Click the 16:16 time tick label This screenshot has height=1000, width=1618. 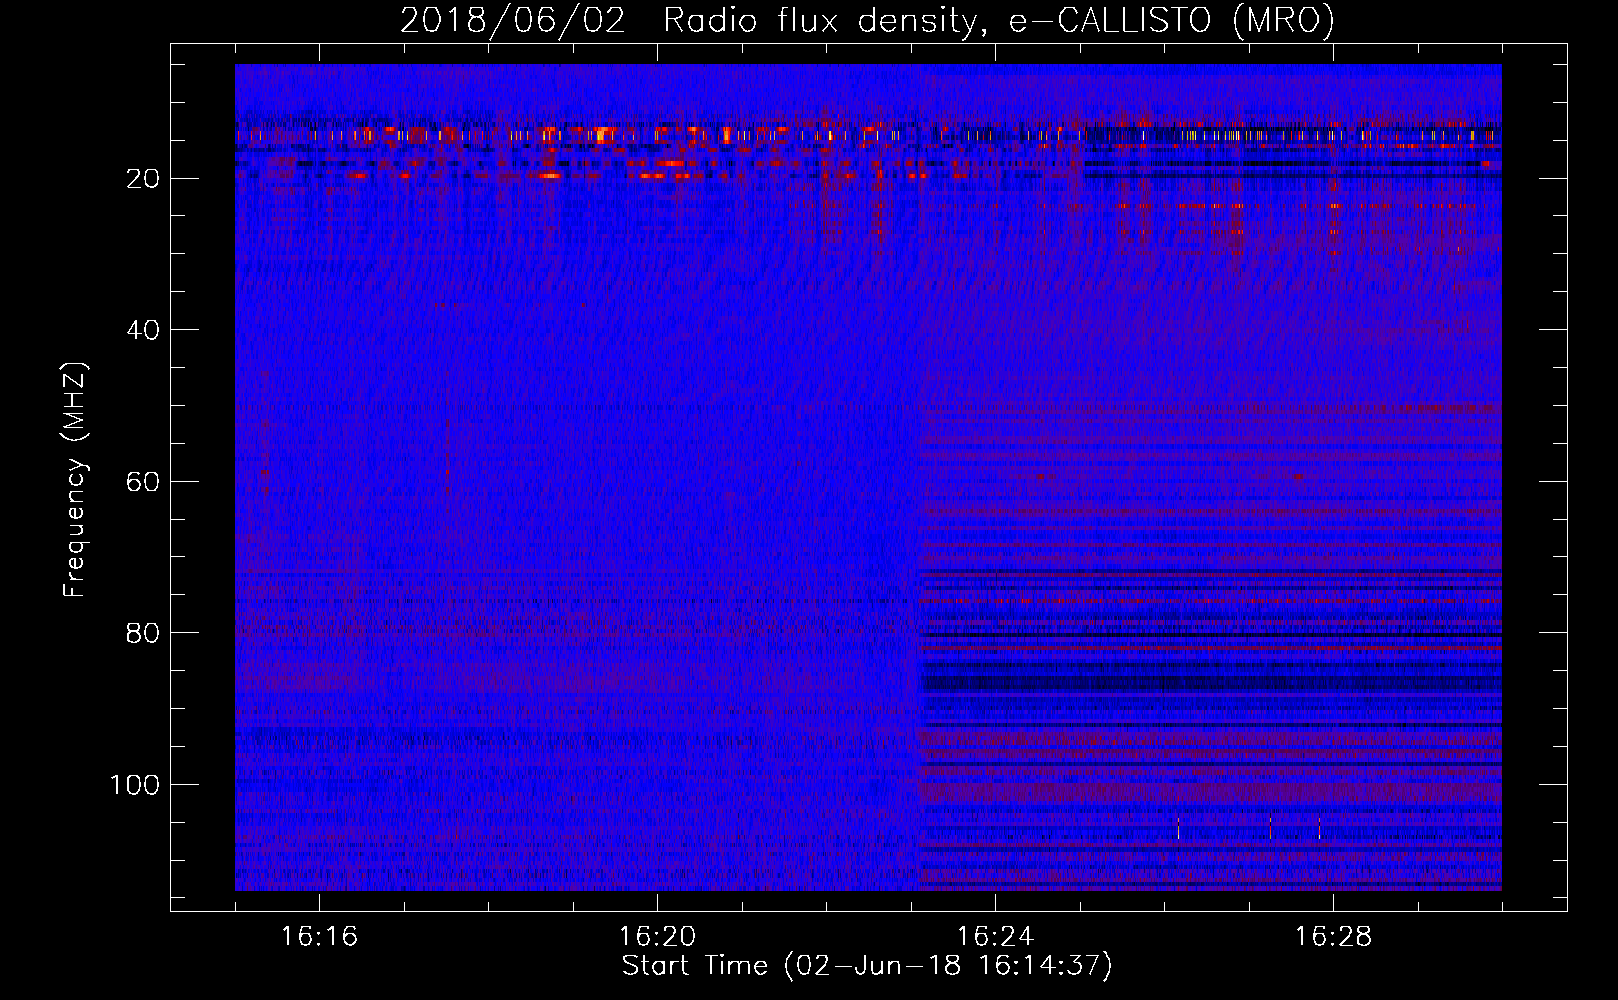319,937
